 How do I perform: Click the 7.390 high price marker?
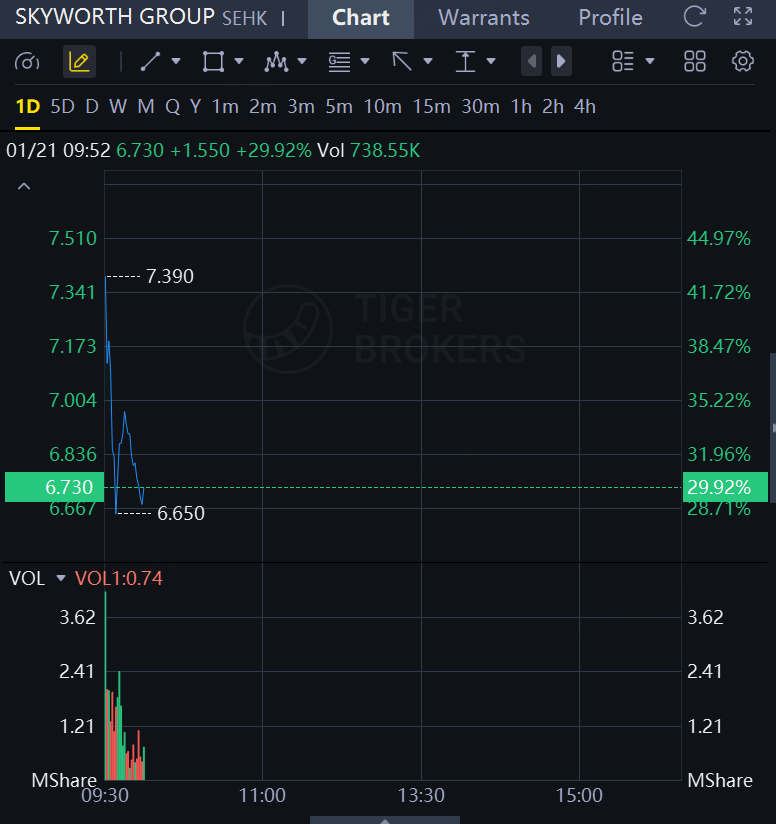[170, 276]
